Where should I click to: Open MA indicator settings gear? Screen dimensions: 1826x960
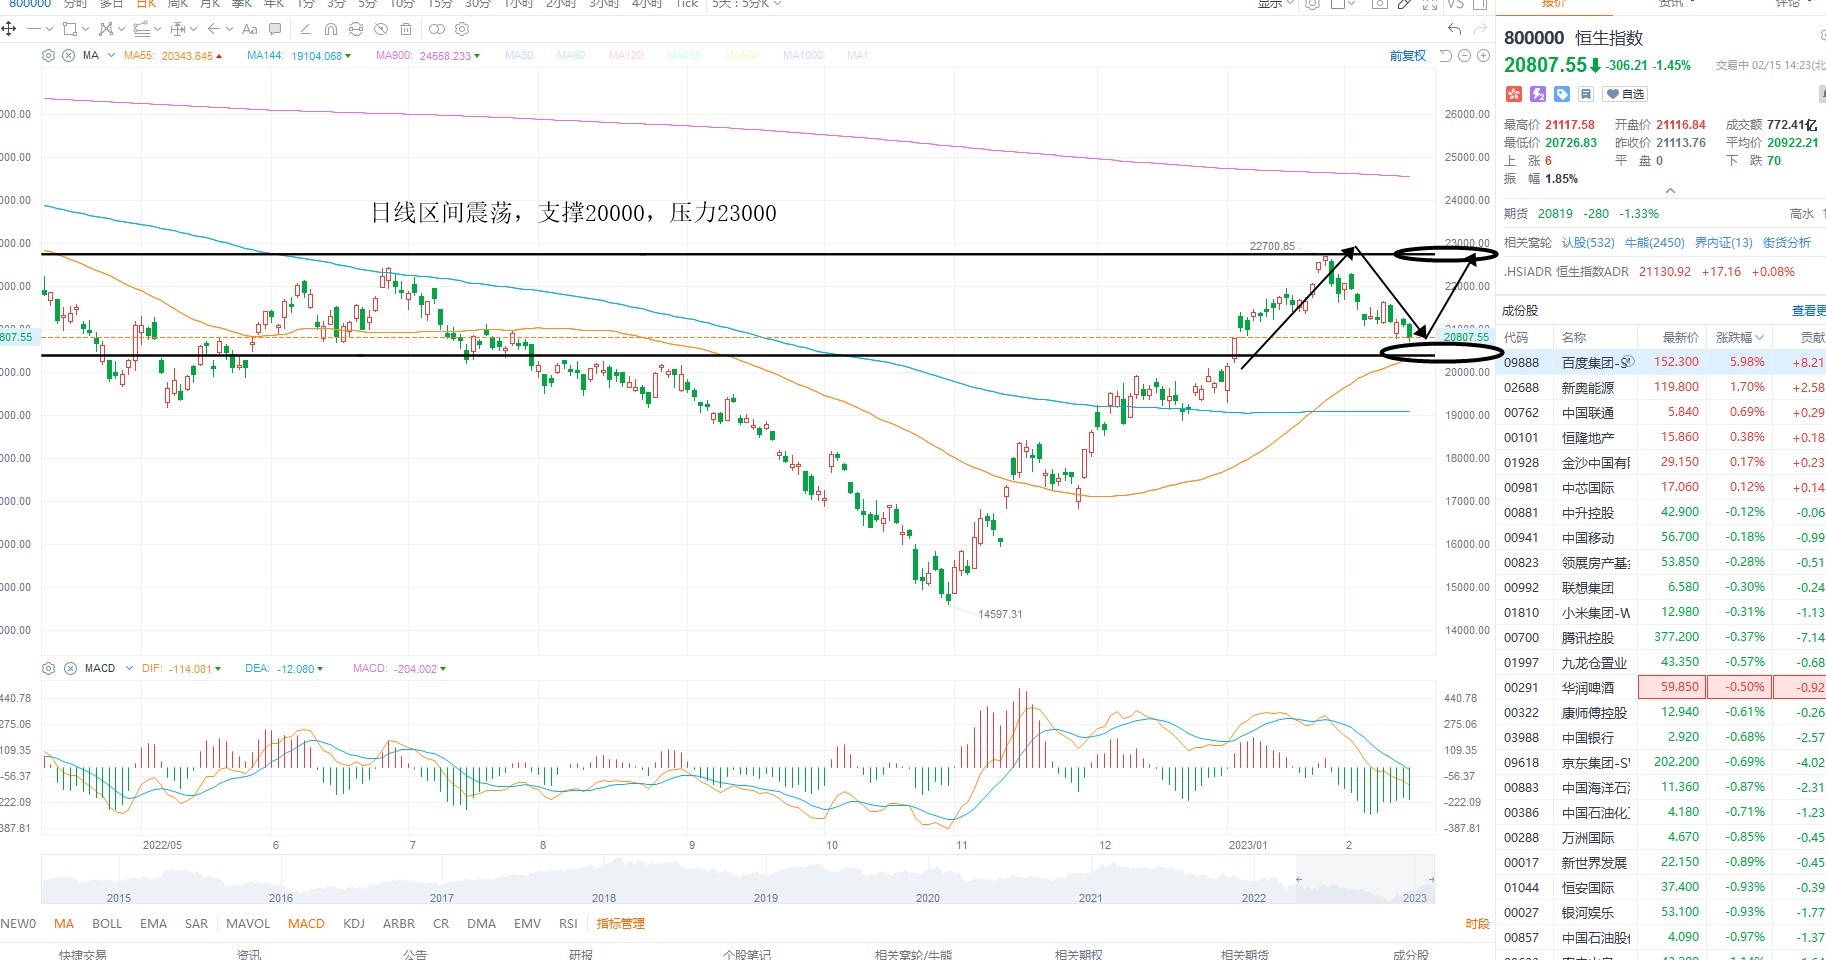[48, 56]
